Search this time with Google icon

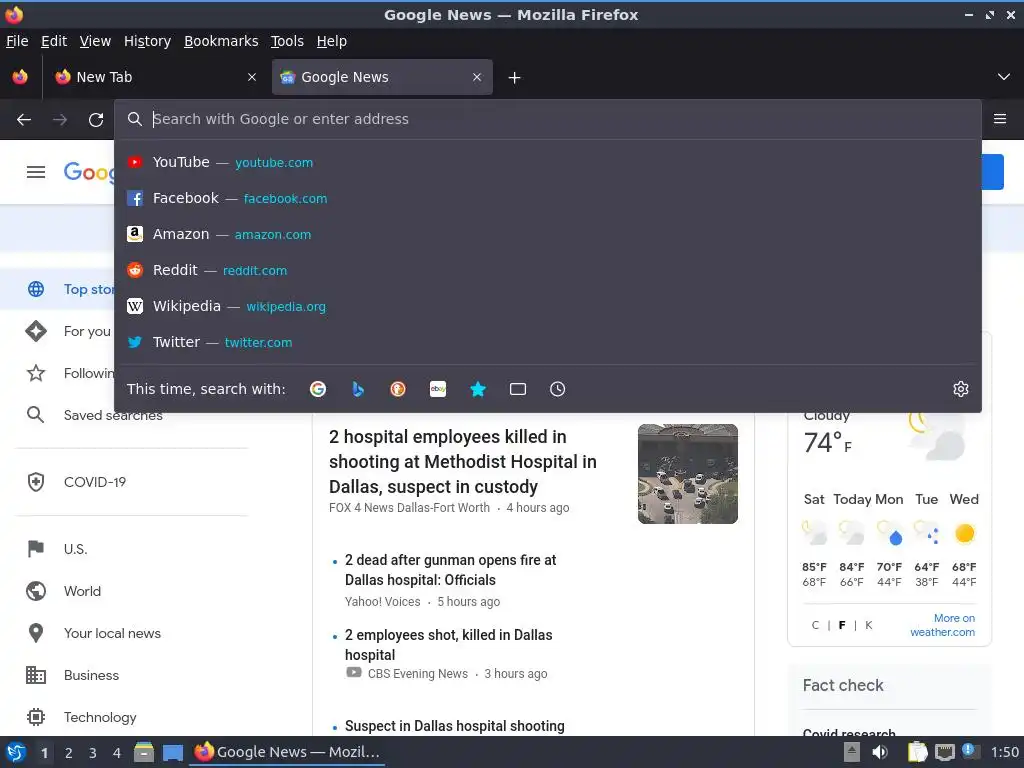(318, 389)
